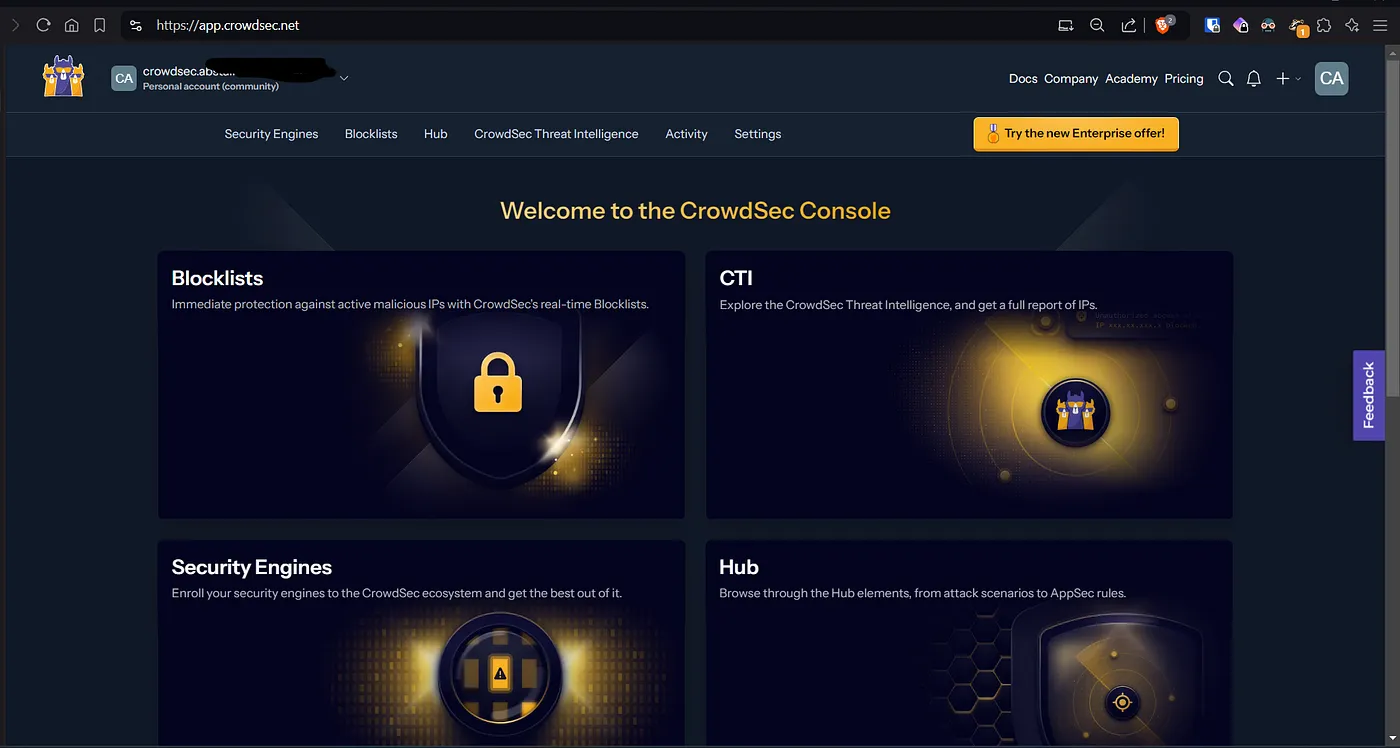Go to CrowdSec Threat Intelligence tab
Screen dimensions: 1400x748
(556, 134)
